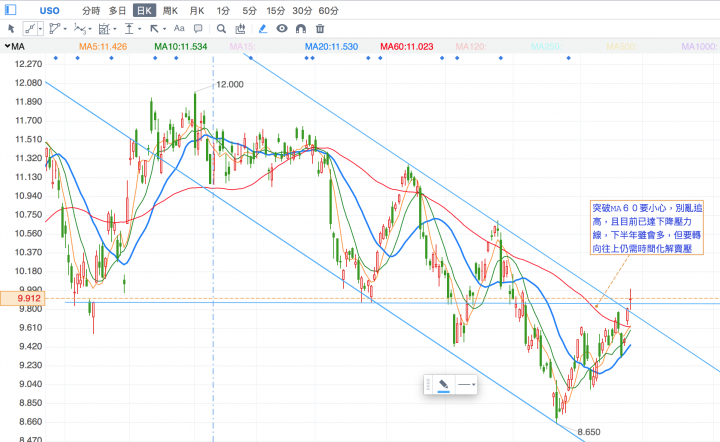Delete drawings with the trash icon
The width and height of the screenshot is (720, 442).
point(320,29)
